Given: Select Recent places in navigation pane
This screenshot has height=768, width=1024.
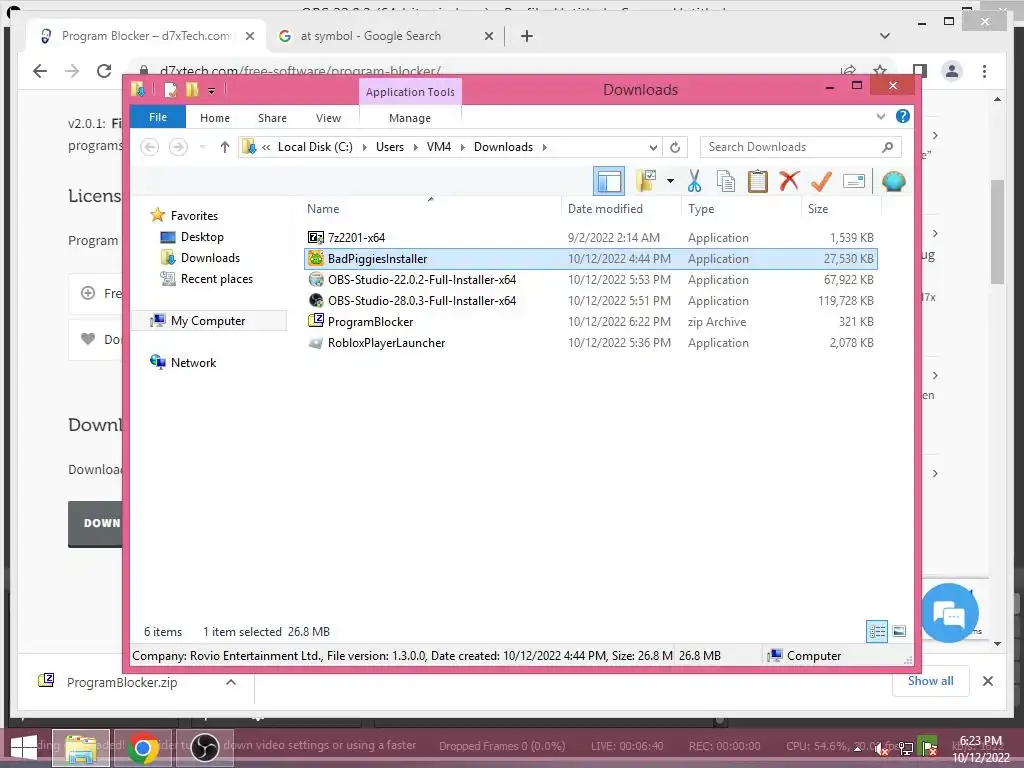Looking at the screenshot, I should point(217,279).
